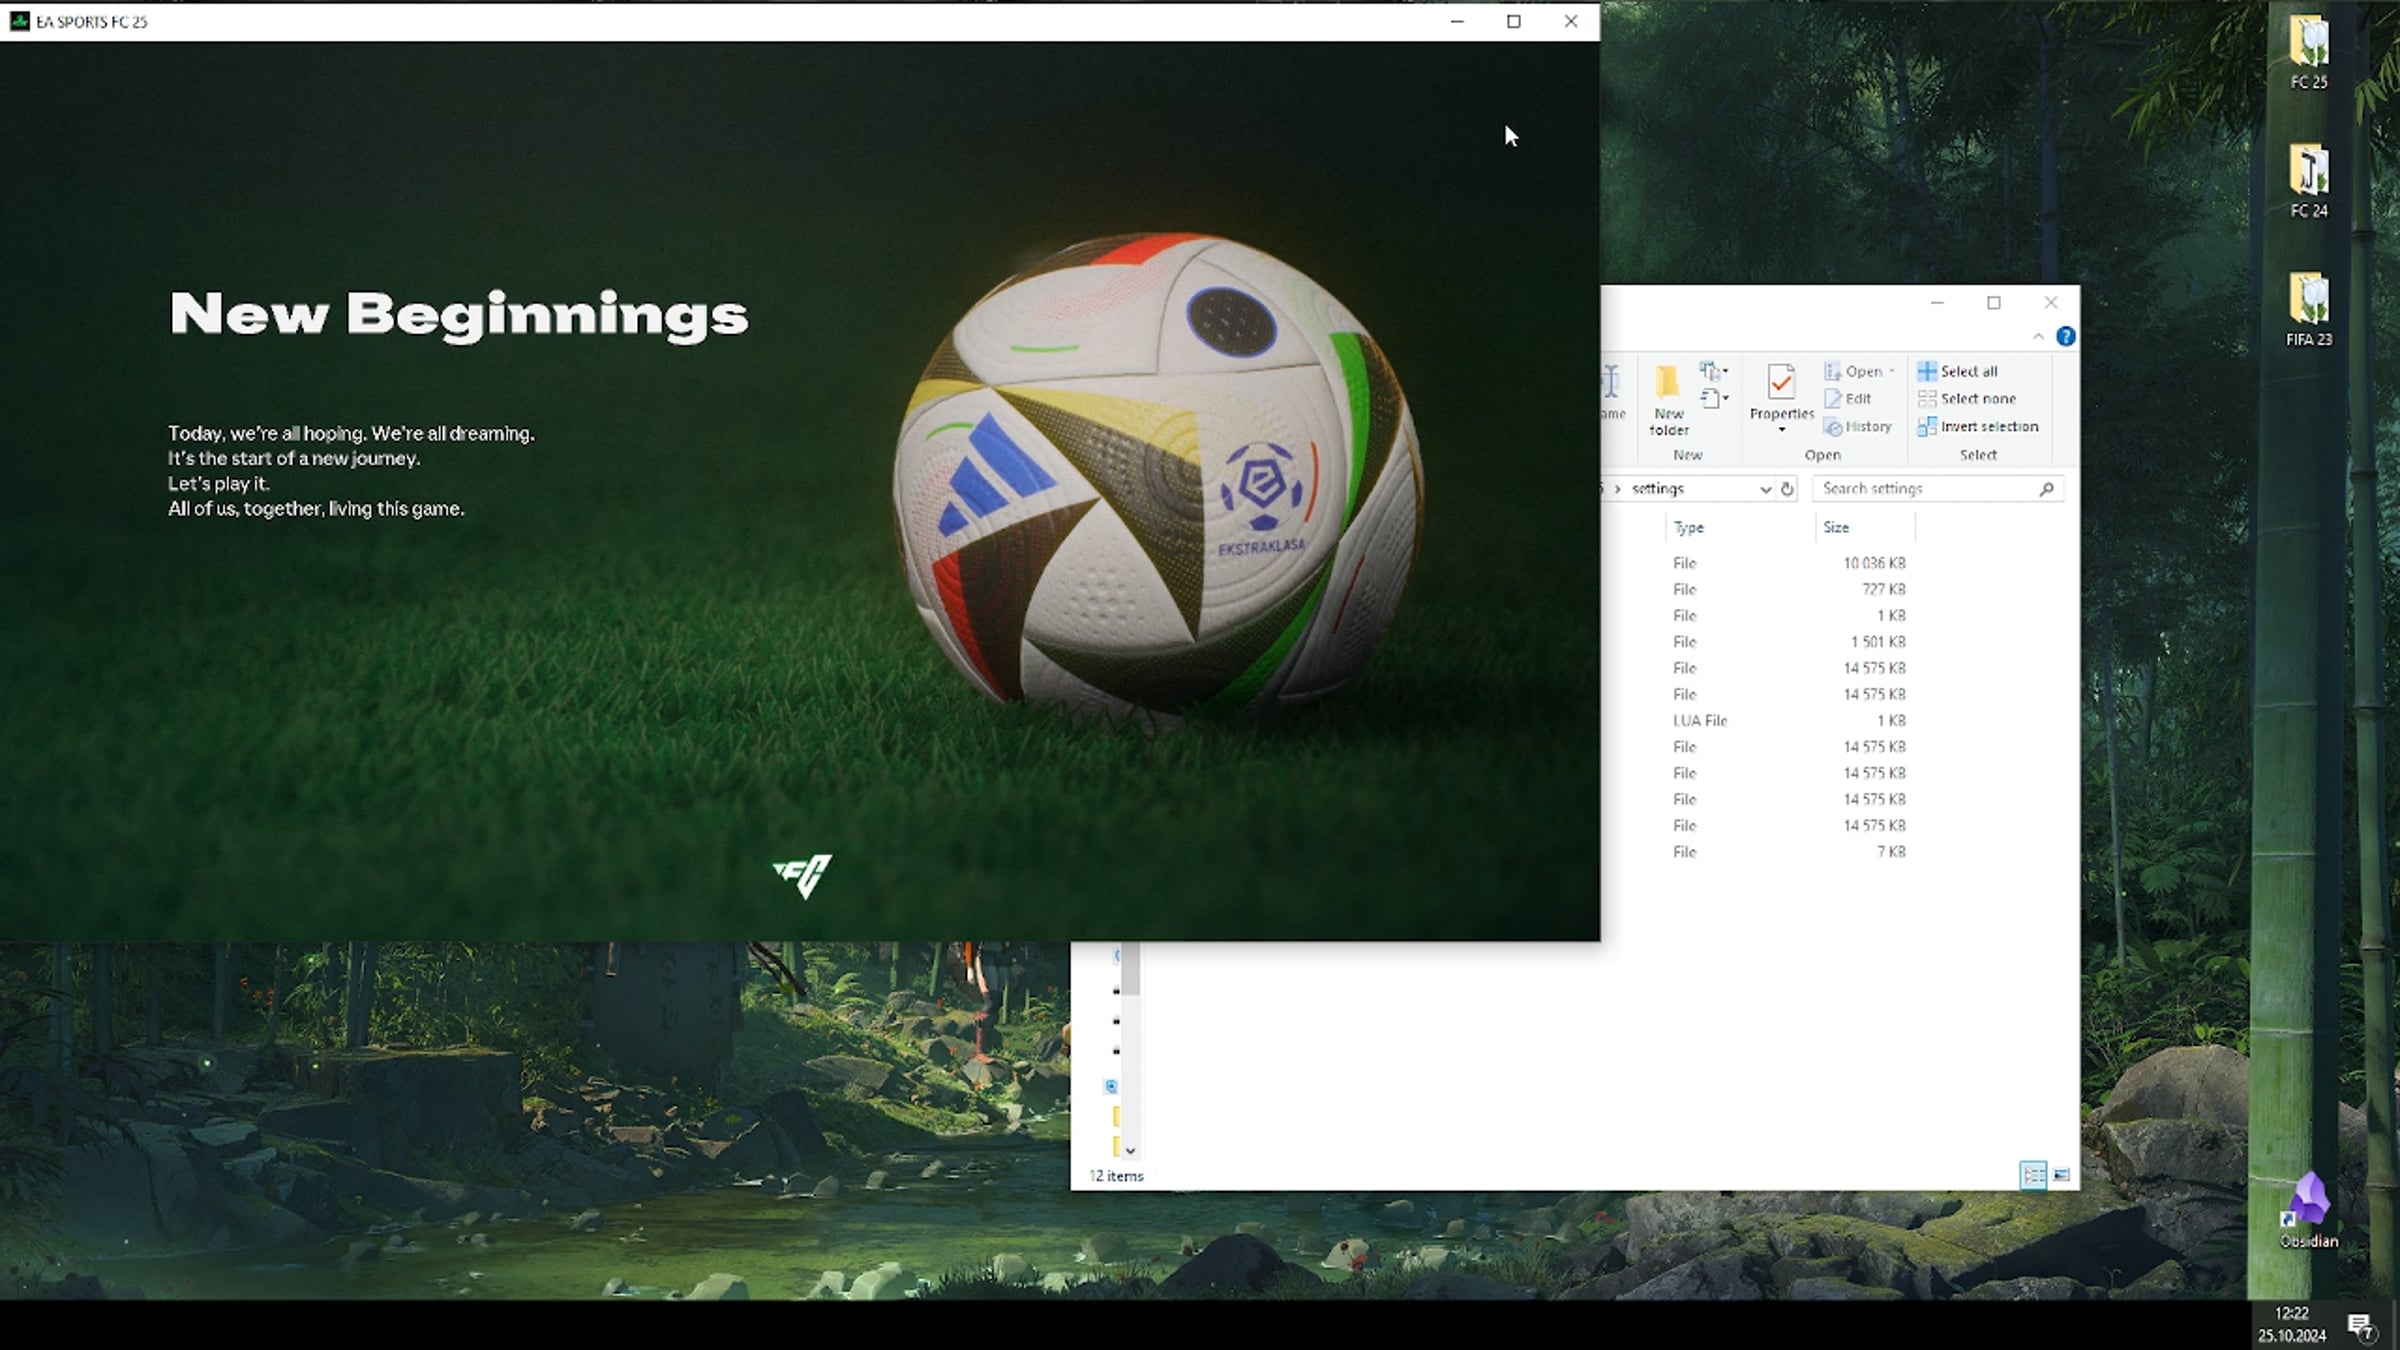The height and width of the screenshot is (1350, 2400).
Task: Create a New folder in the settings directory
Action: (1668, 397)
